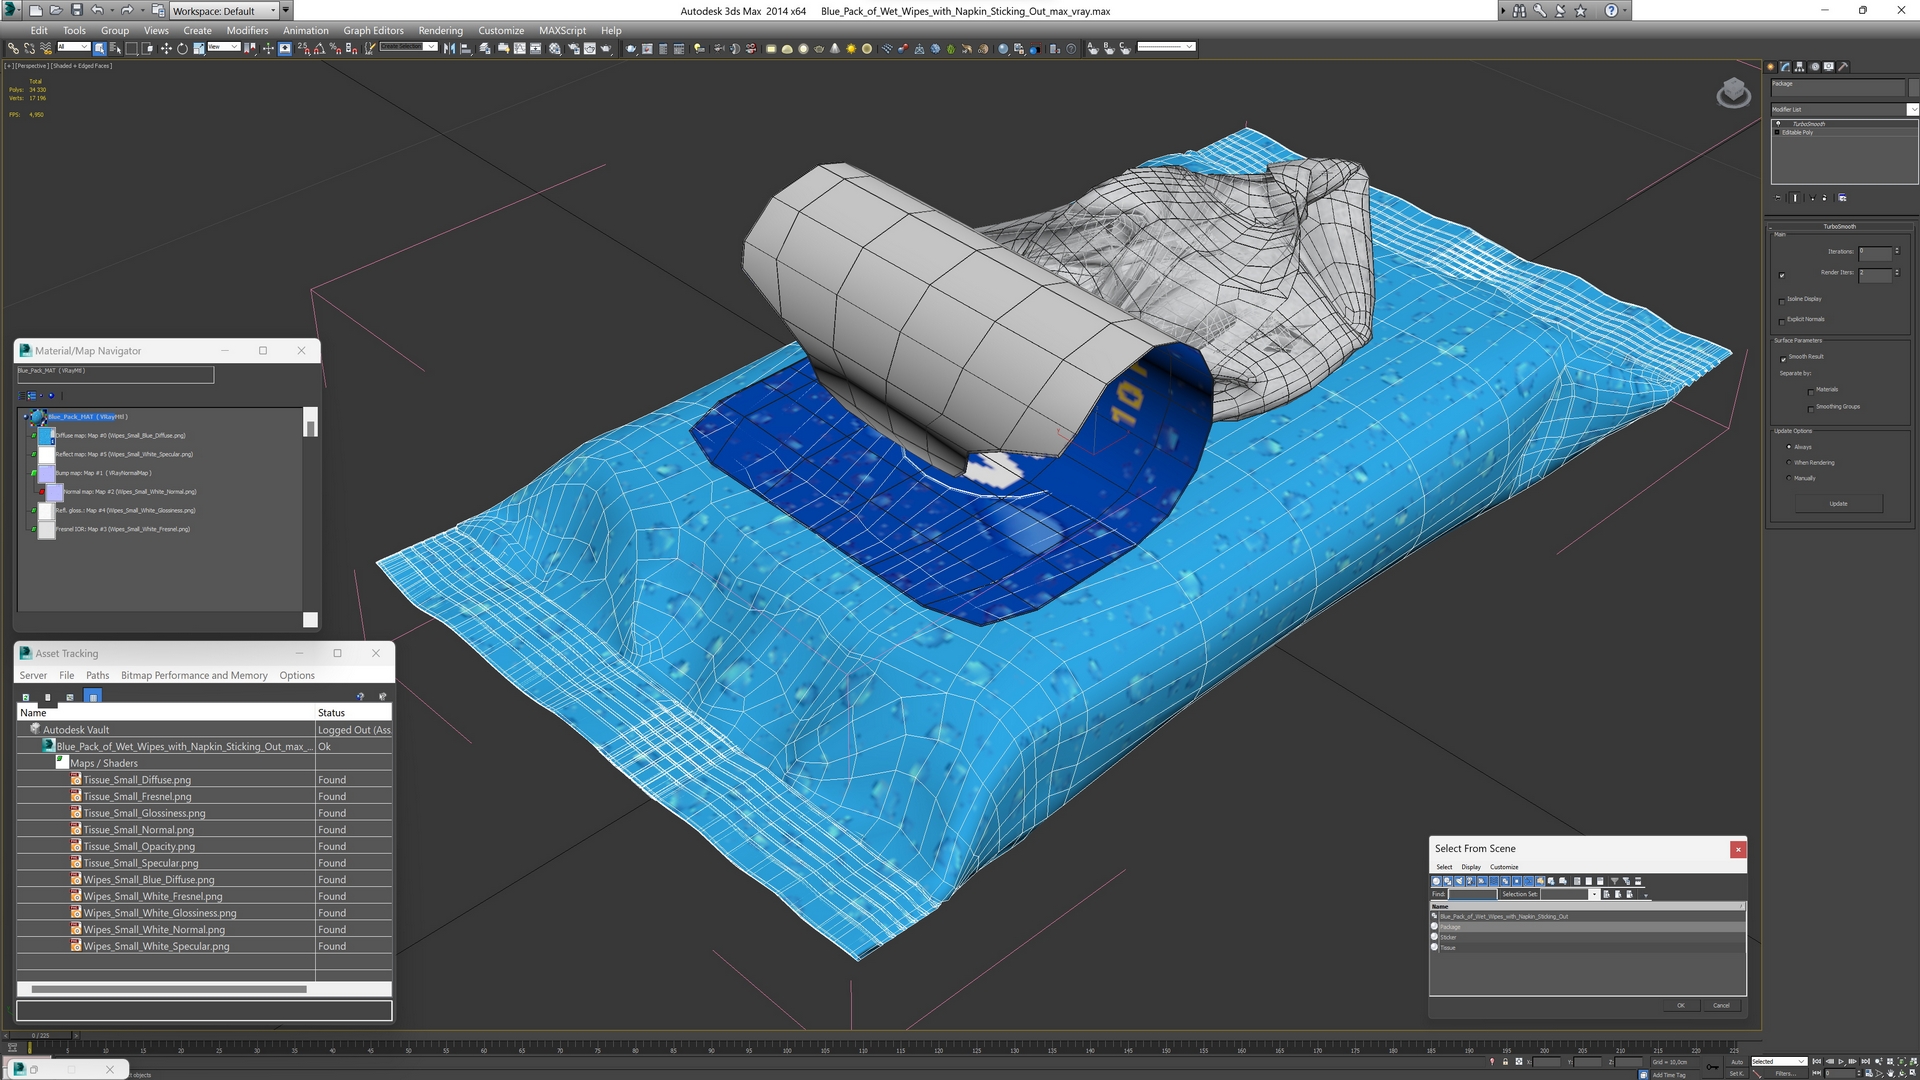Click the Help question mark icon
Viewport: 1920px width, 1080px height.
pos(1611,10)
